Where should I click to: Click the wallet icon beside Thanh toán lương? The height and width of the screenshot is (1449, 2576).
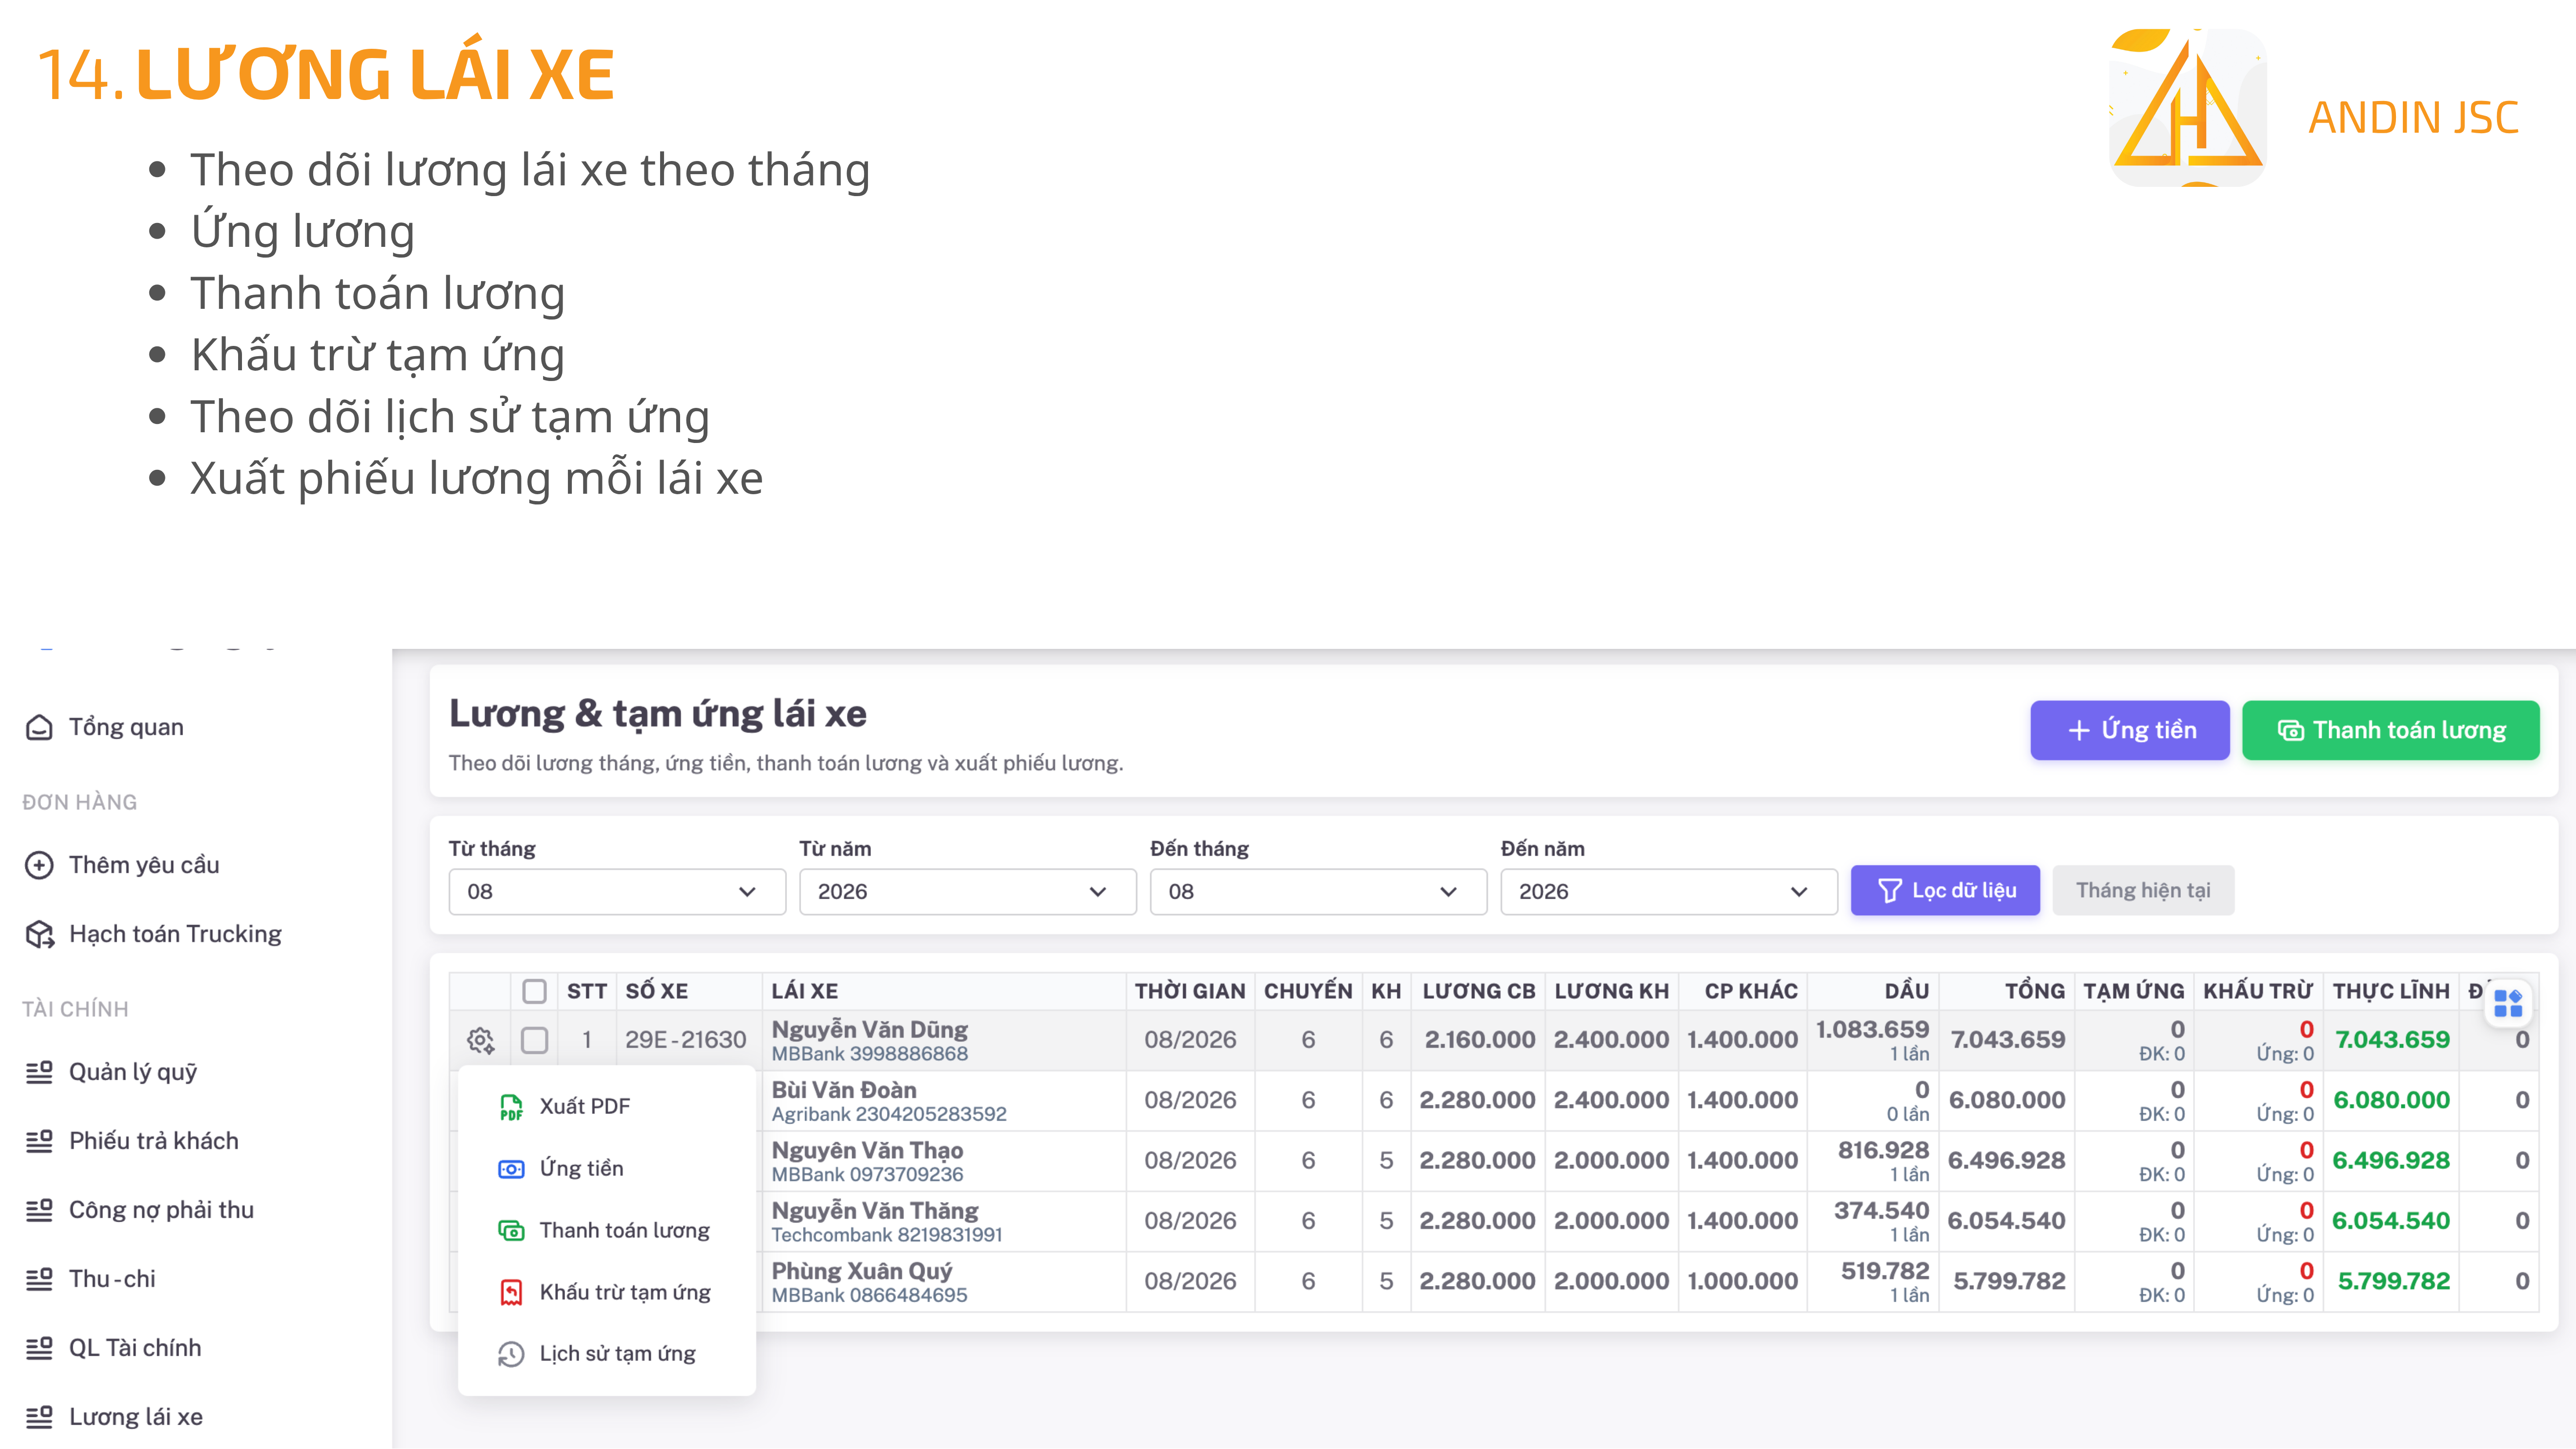511,1230
